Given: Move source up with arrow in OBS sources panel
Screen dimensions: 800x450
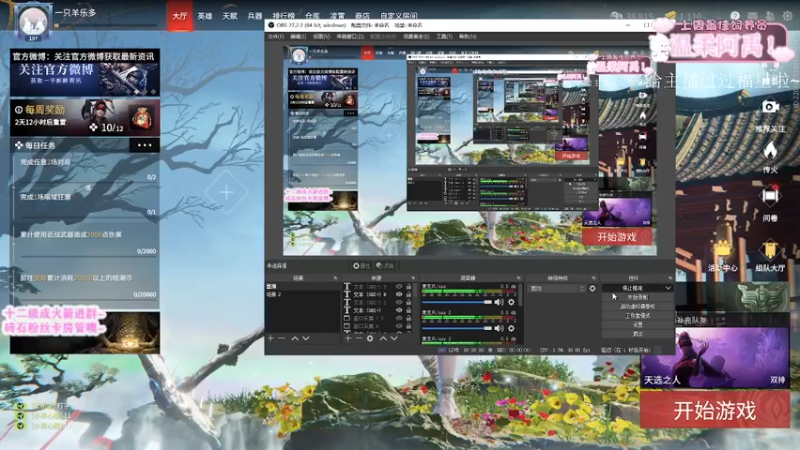Looking at the screenshot, I should click(x=383, y=338).
